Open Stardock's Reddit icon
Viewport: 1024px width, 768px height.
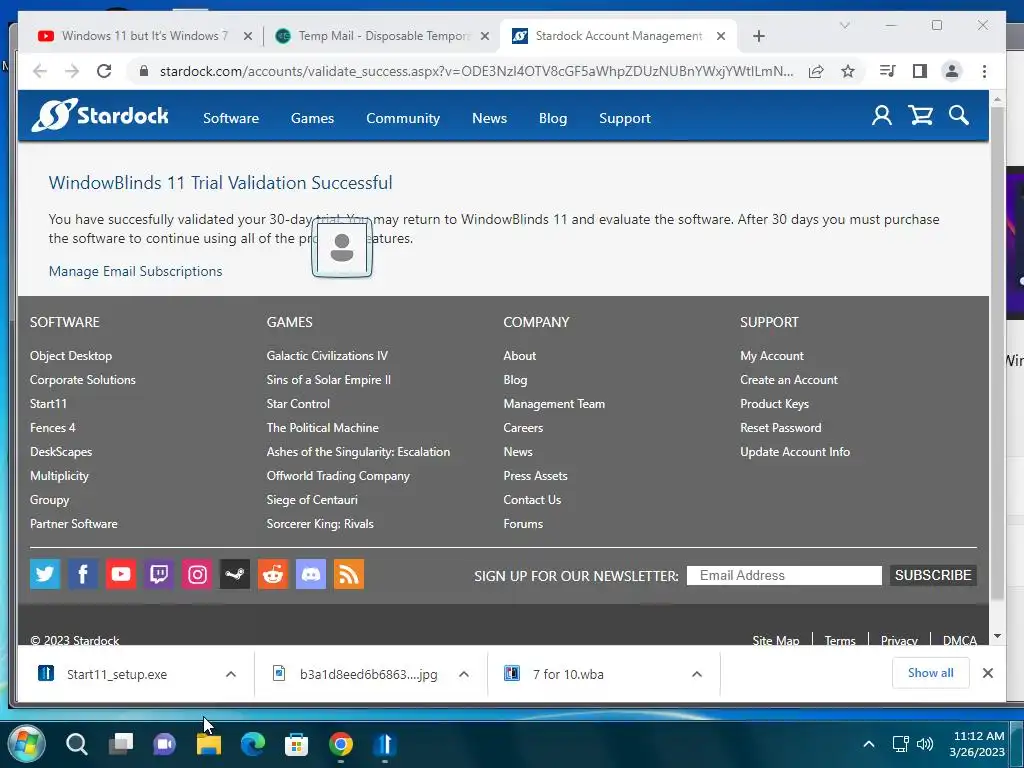[x=273, y=574]
